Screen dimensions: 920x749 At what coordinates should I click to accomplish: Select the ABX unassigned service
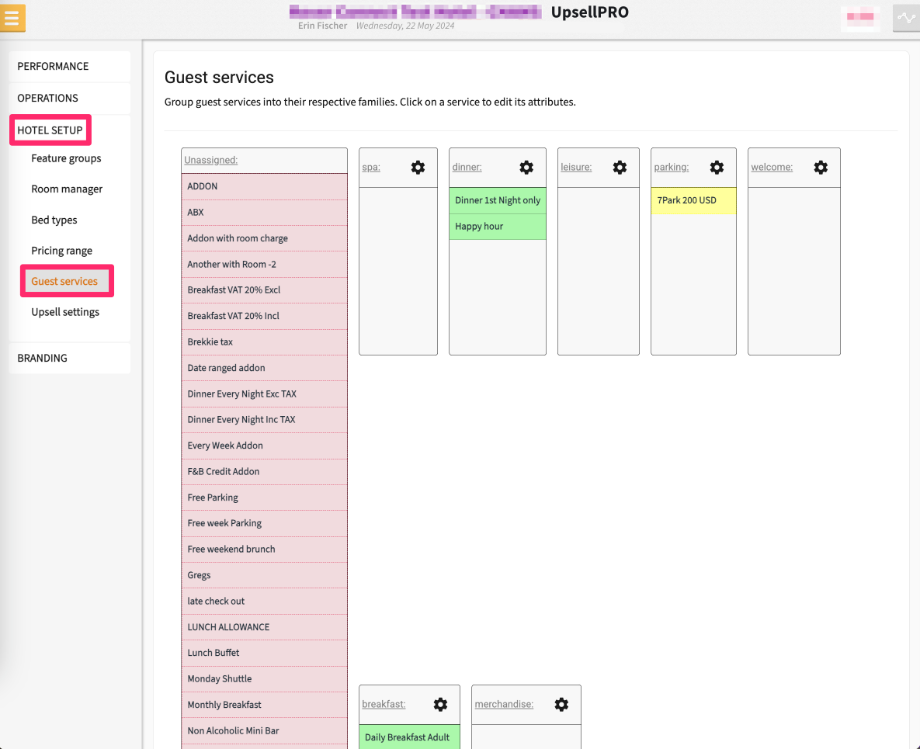[265, 212]
